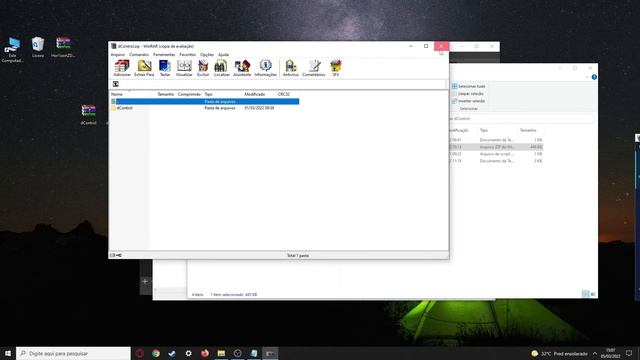Sort by the Nome column header
The image size is (640, 360).
point(117,94)
